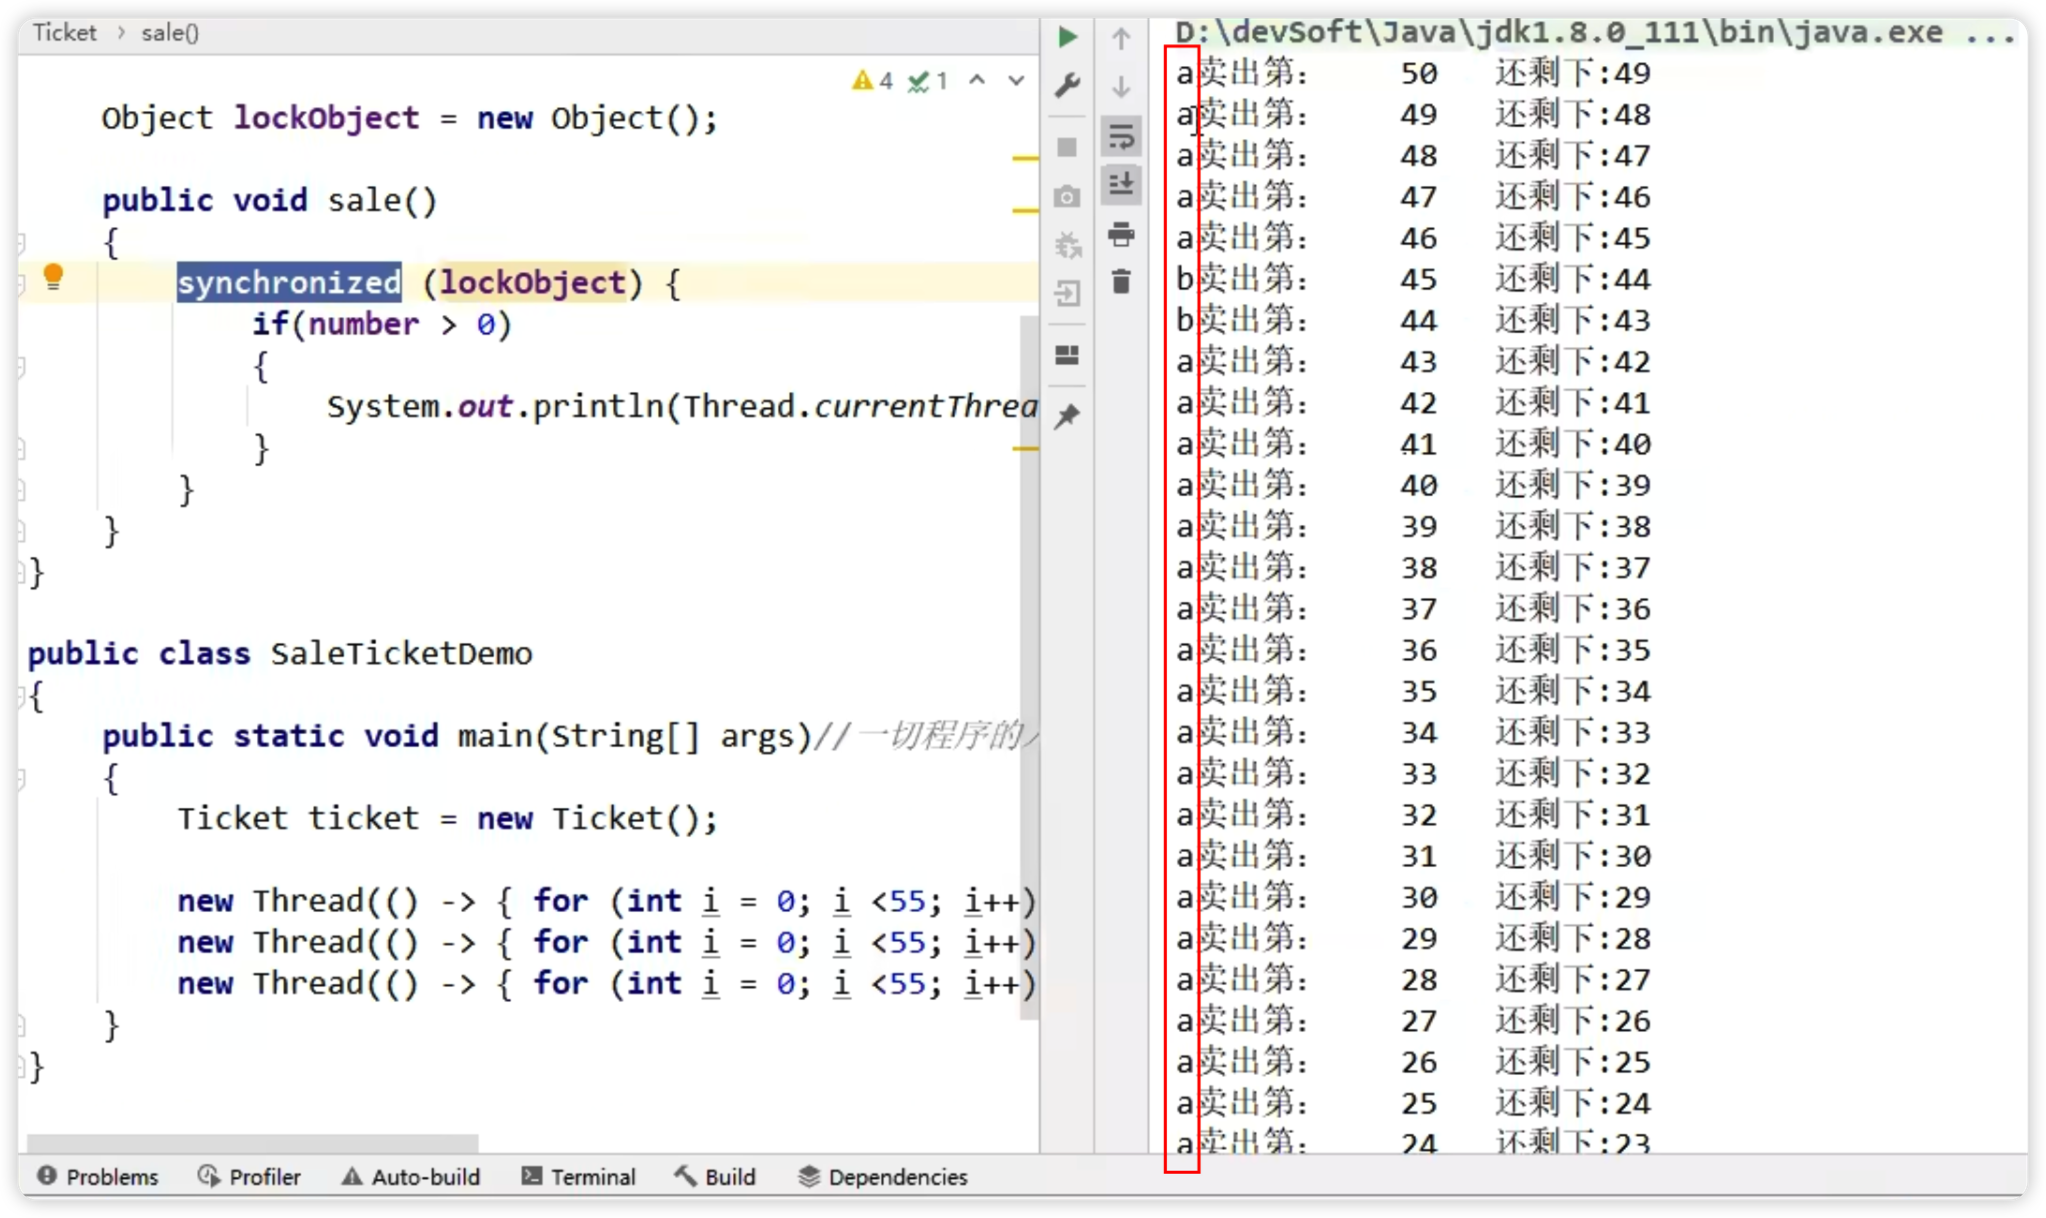The height and width of the screenshot is (1218, 2046).
Task: Open the Build tool window
Action: (716, 1177)
